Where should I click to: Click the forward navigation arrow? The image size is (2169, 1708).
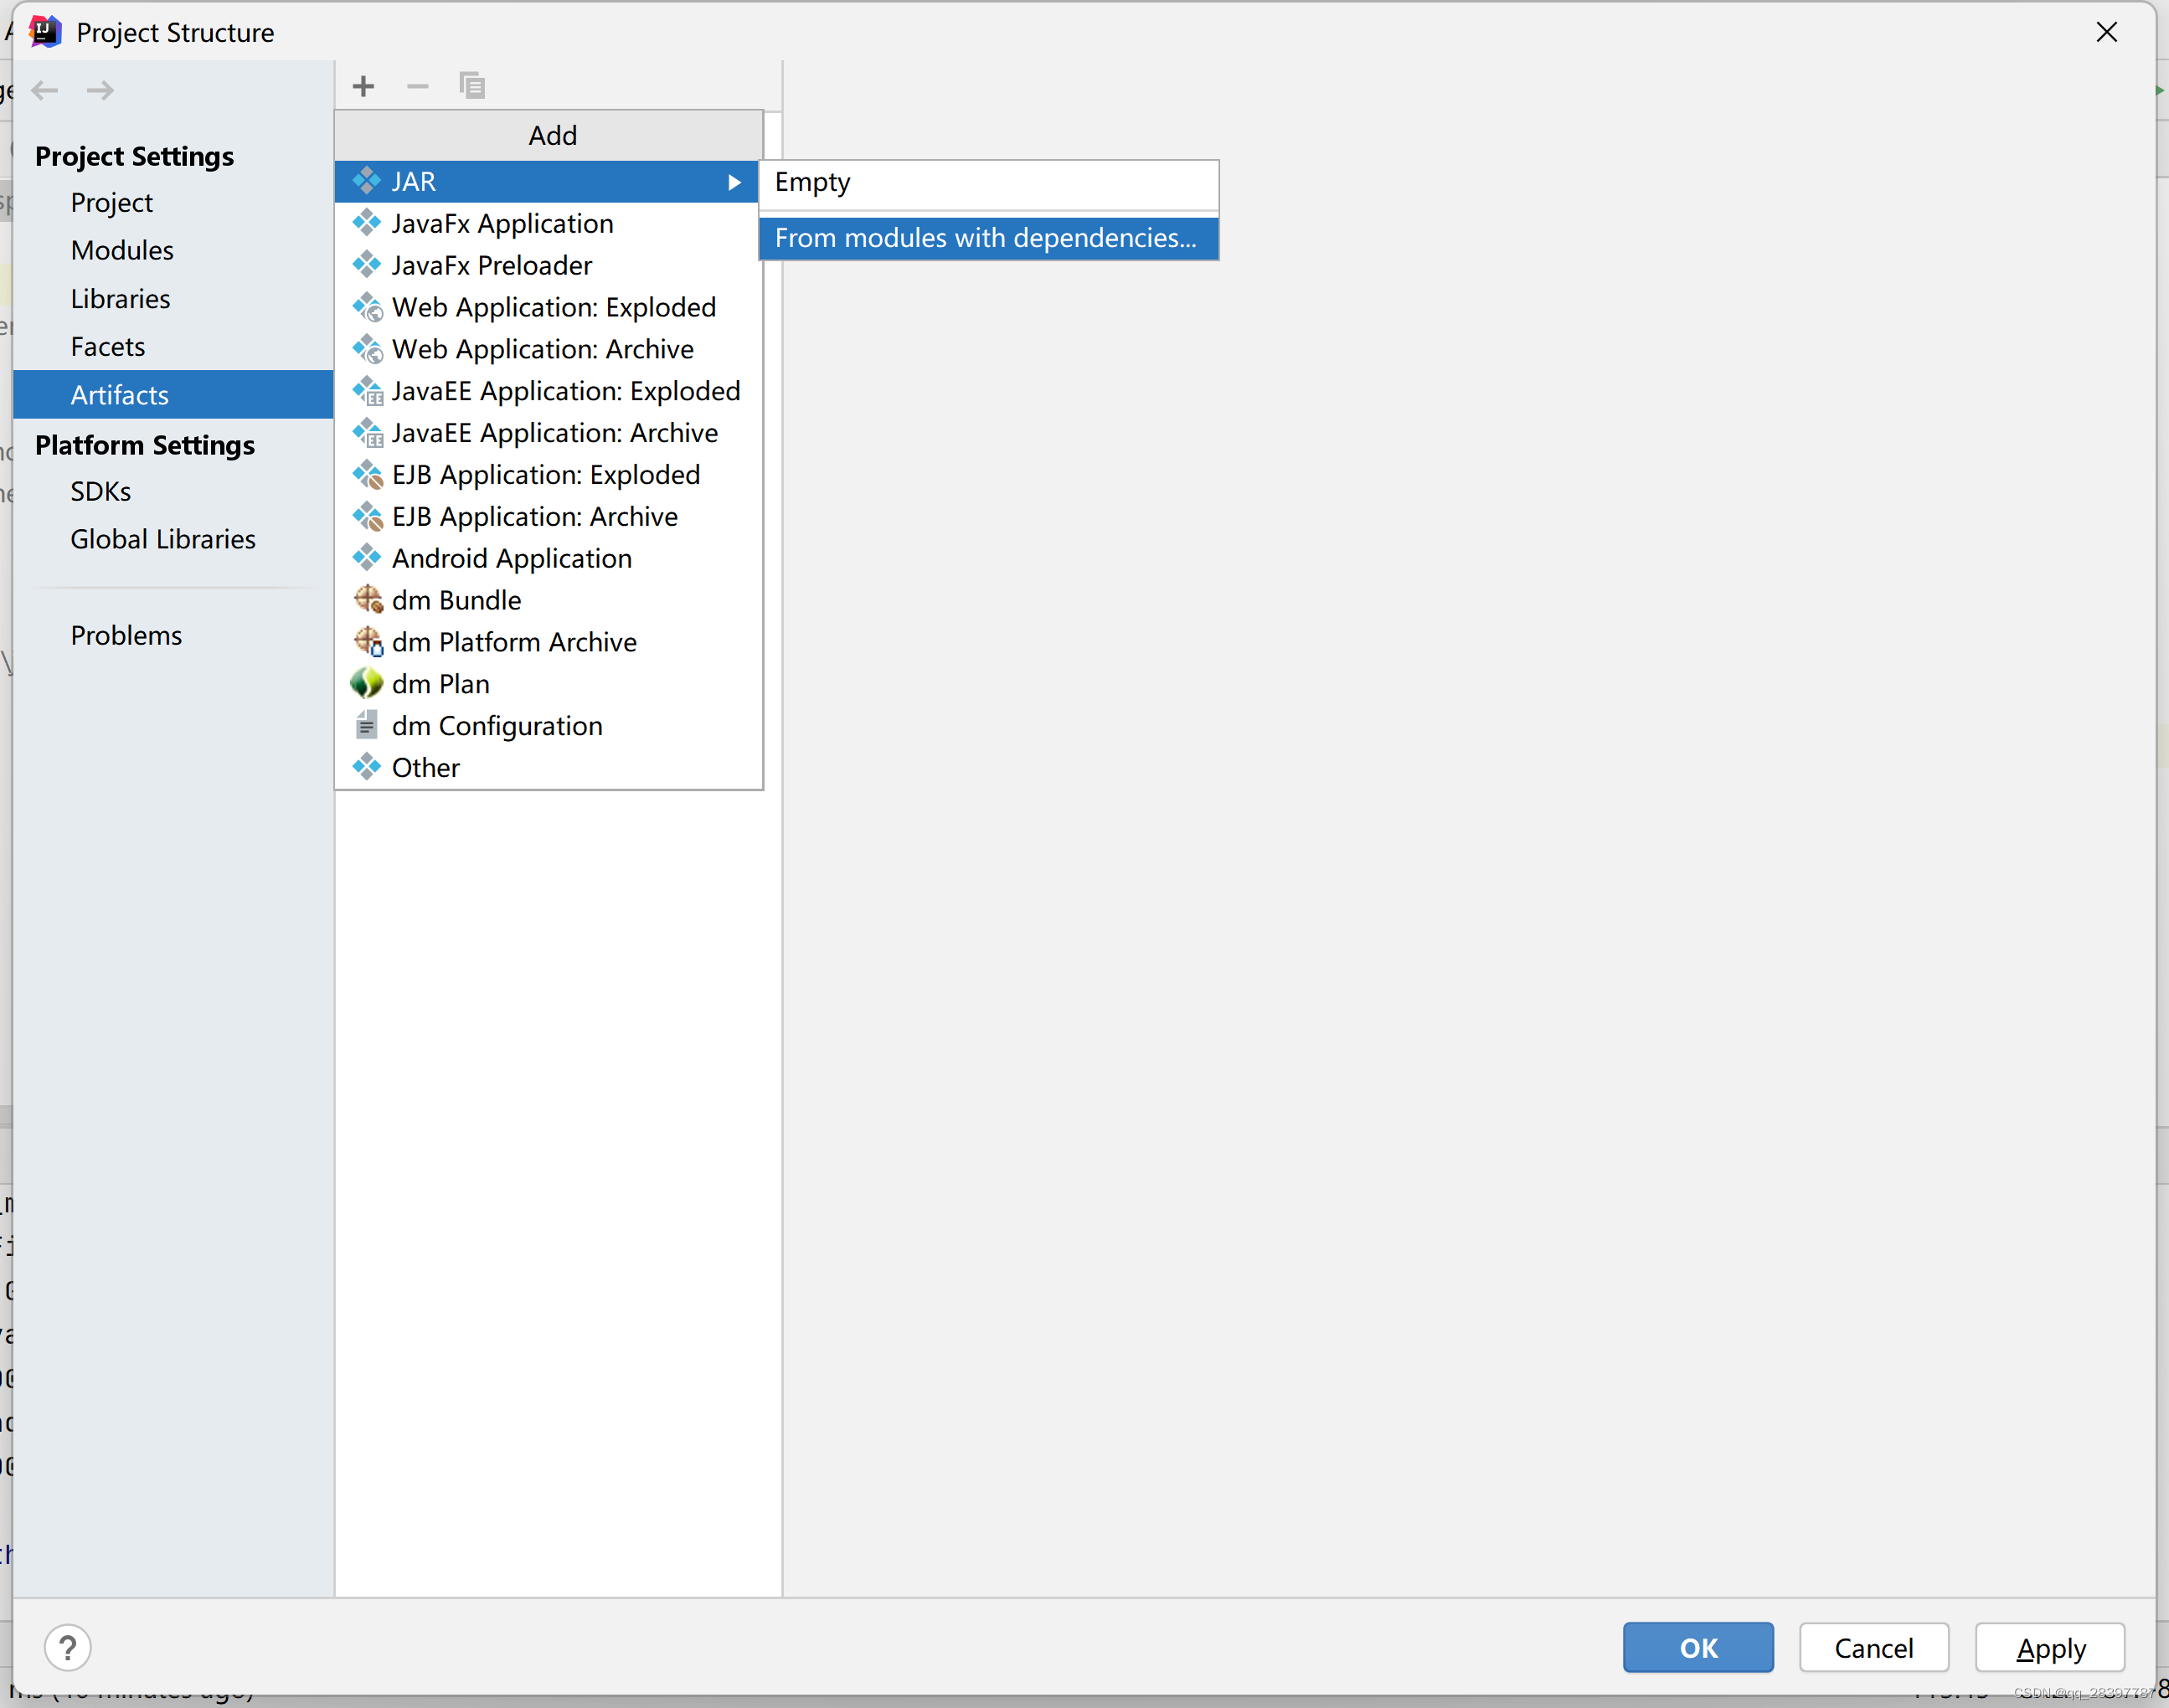point(100,91)
